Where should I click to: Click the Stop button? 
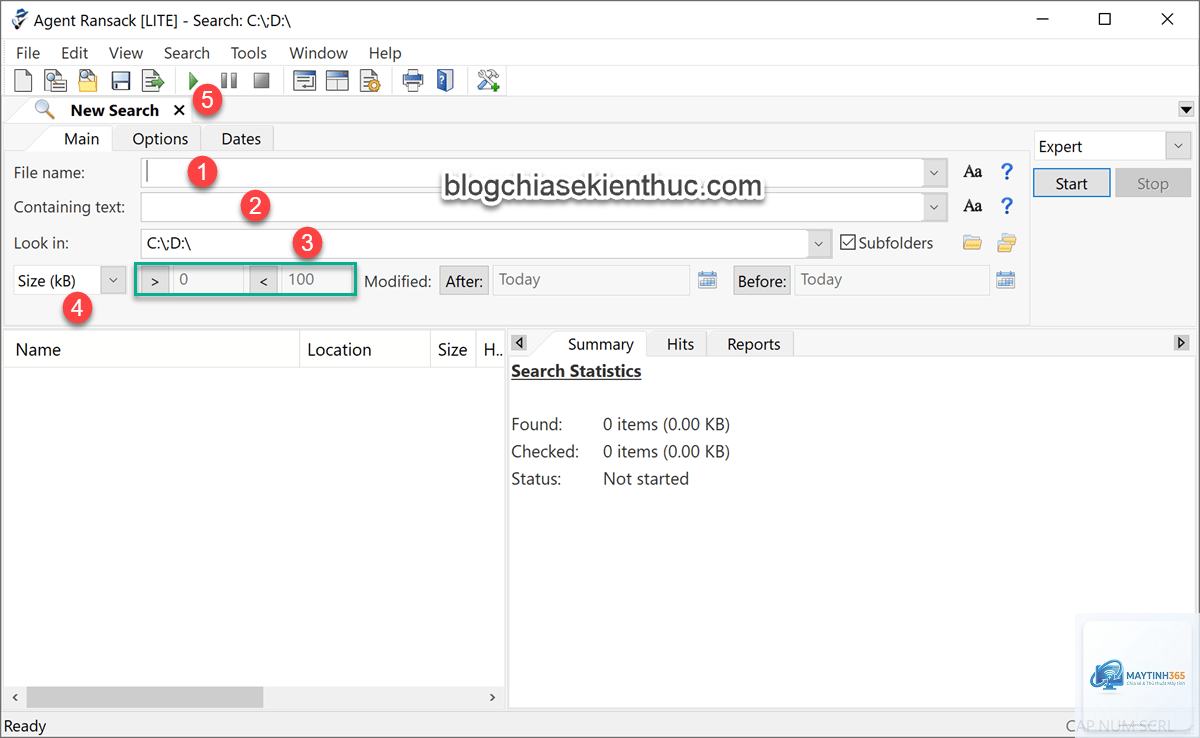tap(1152, 183)
